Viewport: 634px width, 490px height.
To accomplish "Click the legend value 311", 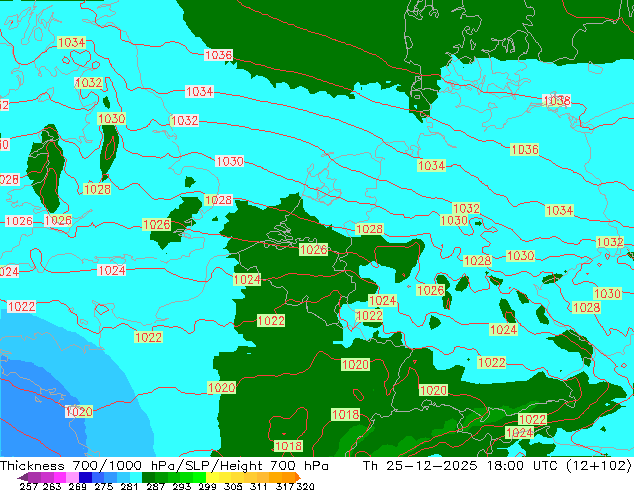I will tap(259, 486).
